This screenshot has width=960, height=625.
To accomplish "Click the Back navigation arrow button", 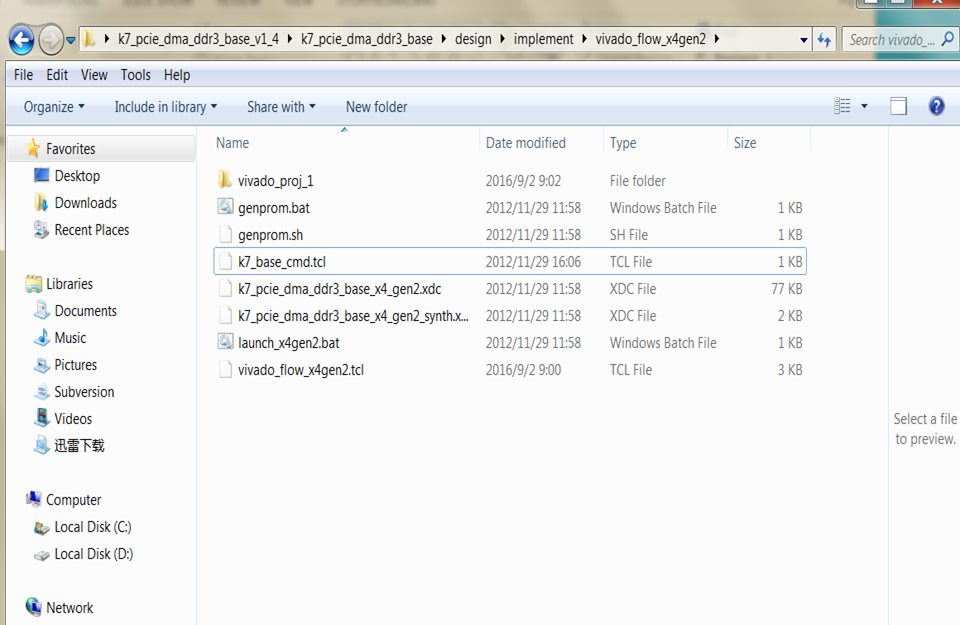I will click(21, 40).
